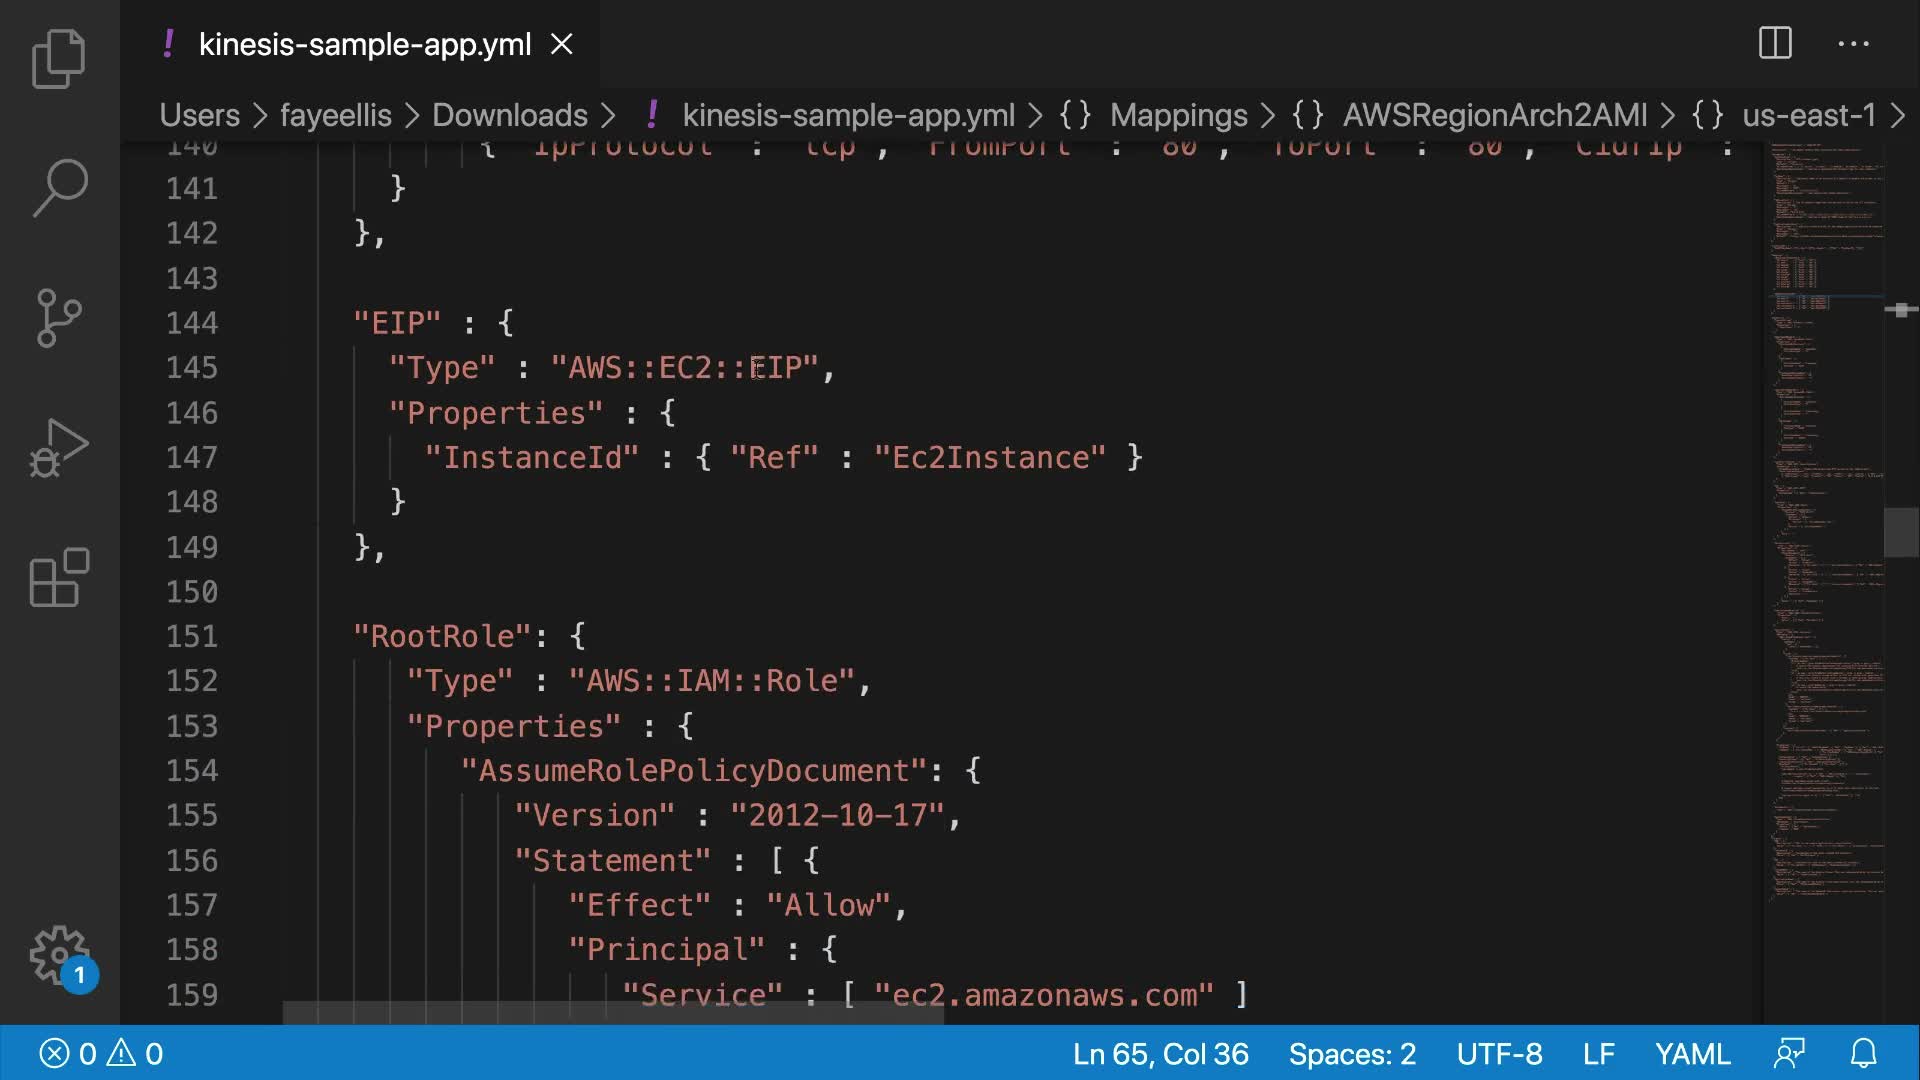Split the editor to the right

tap(1775, 44)
